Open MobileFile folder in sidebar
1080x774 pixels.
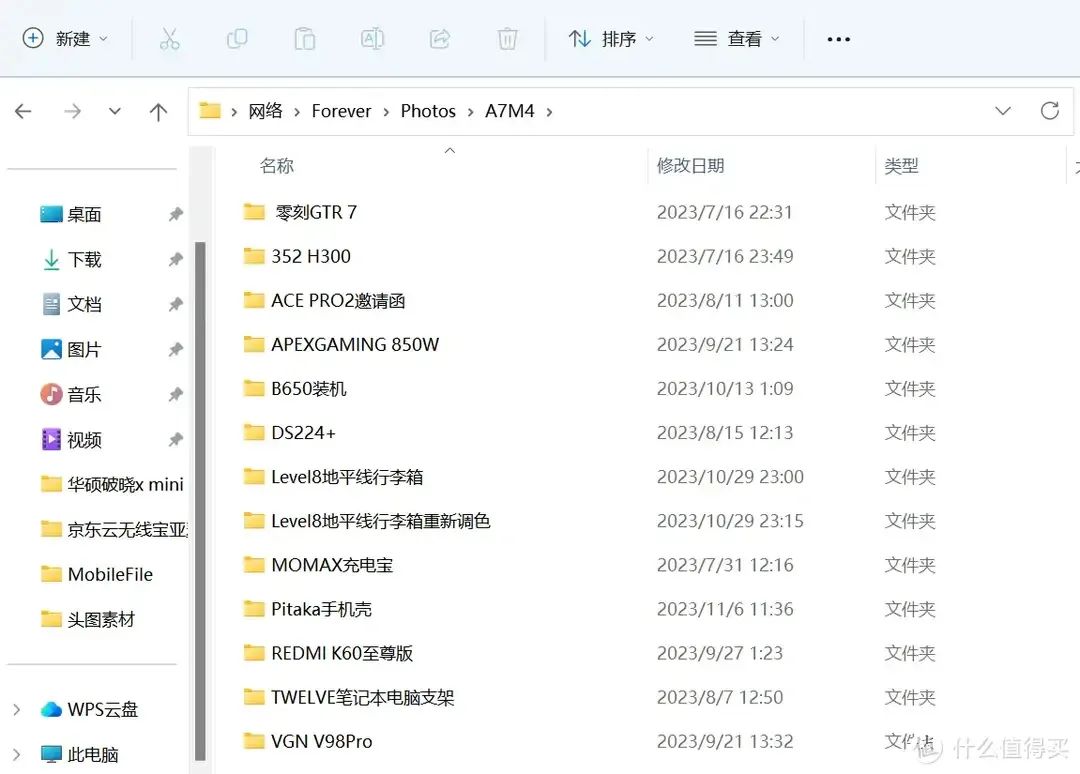96,574
